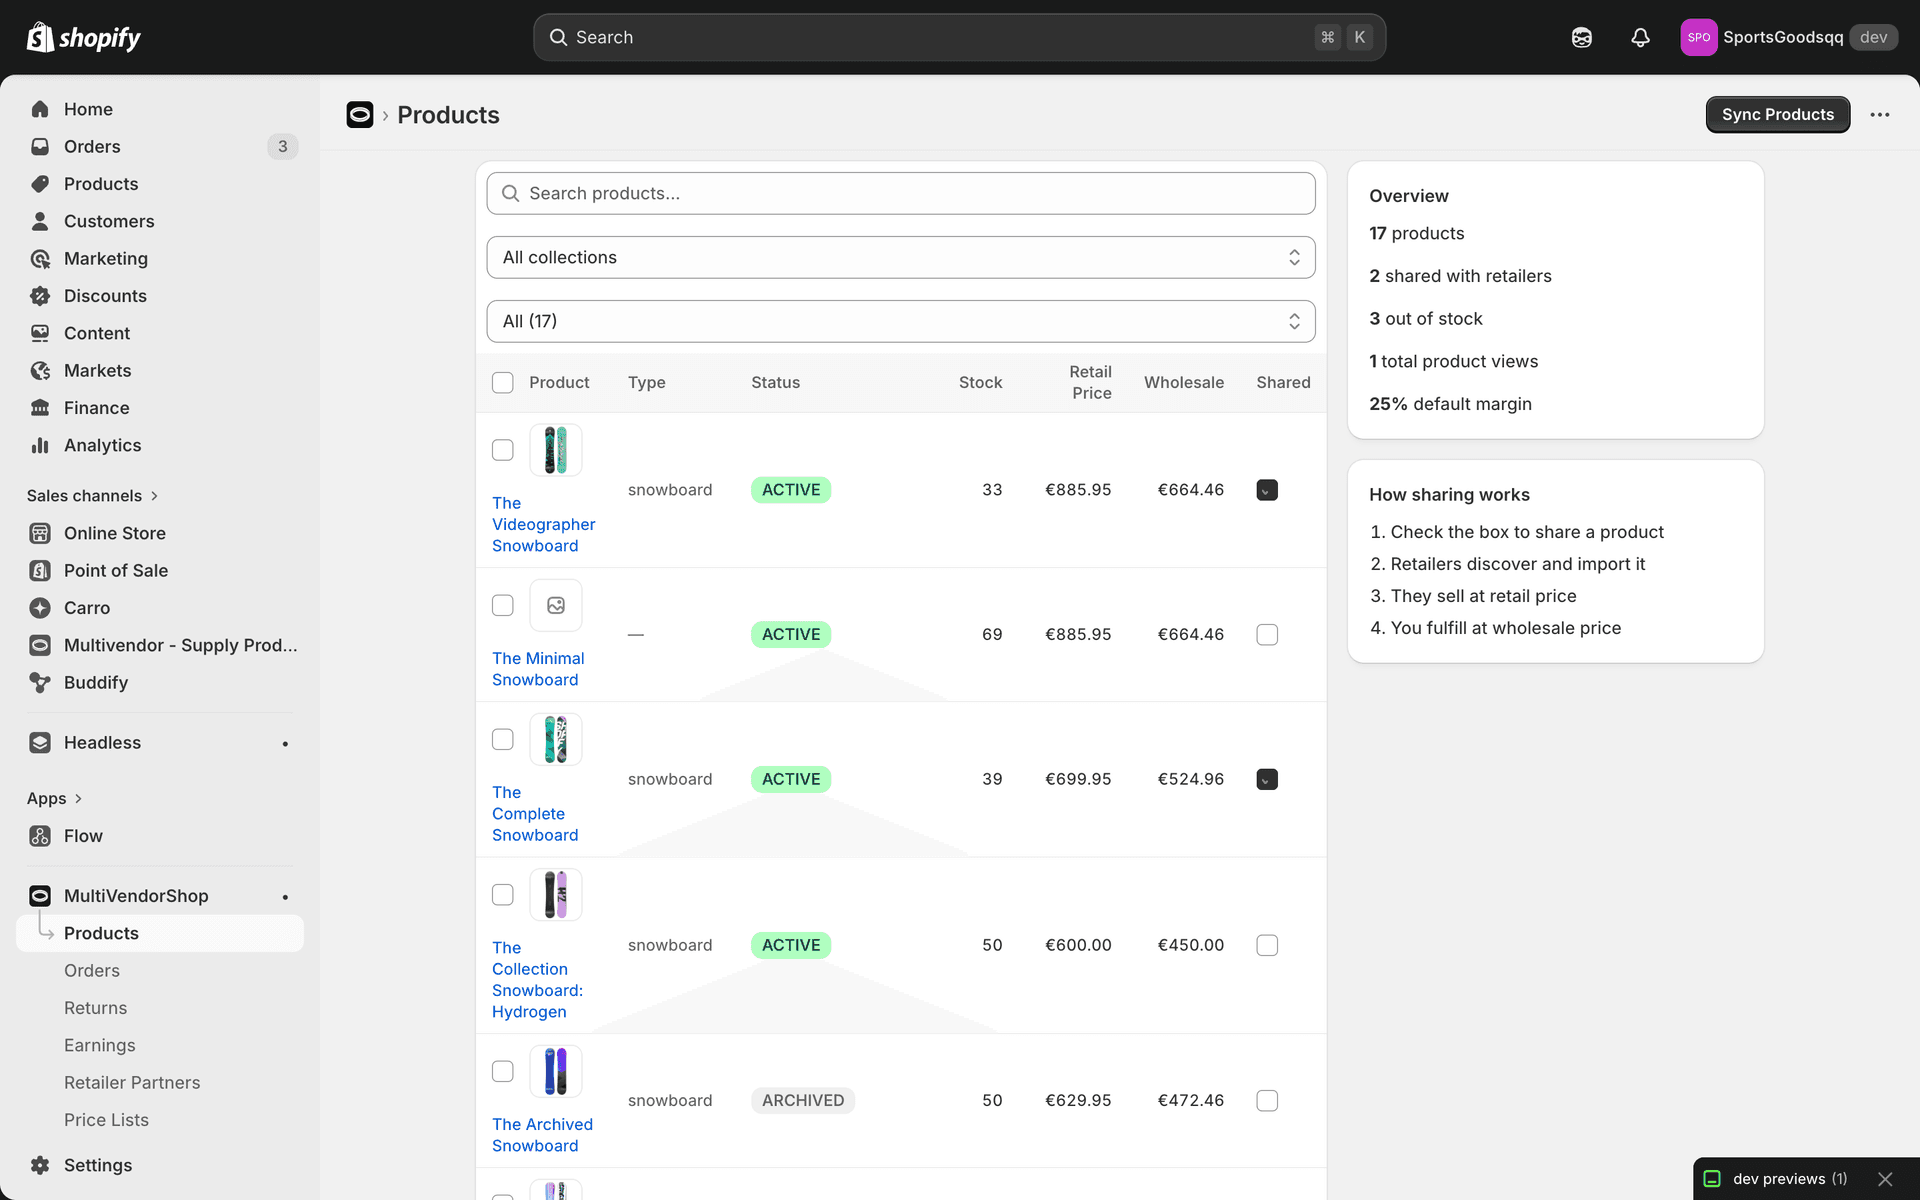Click the Sync Products button
The image size is (1920, 1200).
[x=1777, y=114]
